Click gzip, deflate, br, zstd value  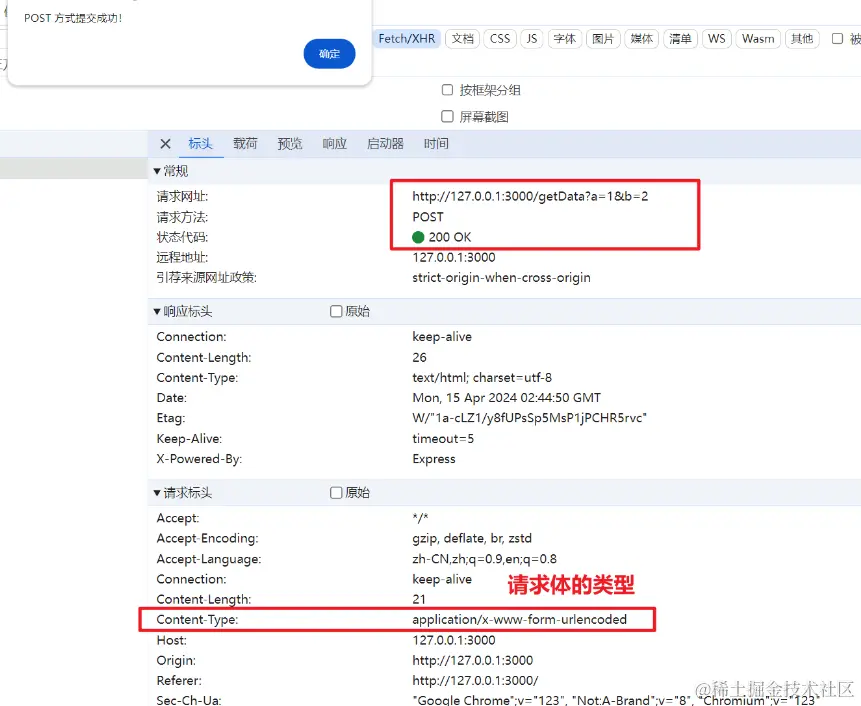[472, 539]
